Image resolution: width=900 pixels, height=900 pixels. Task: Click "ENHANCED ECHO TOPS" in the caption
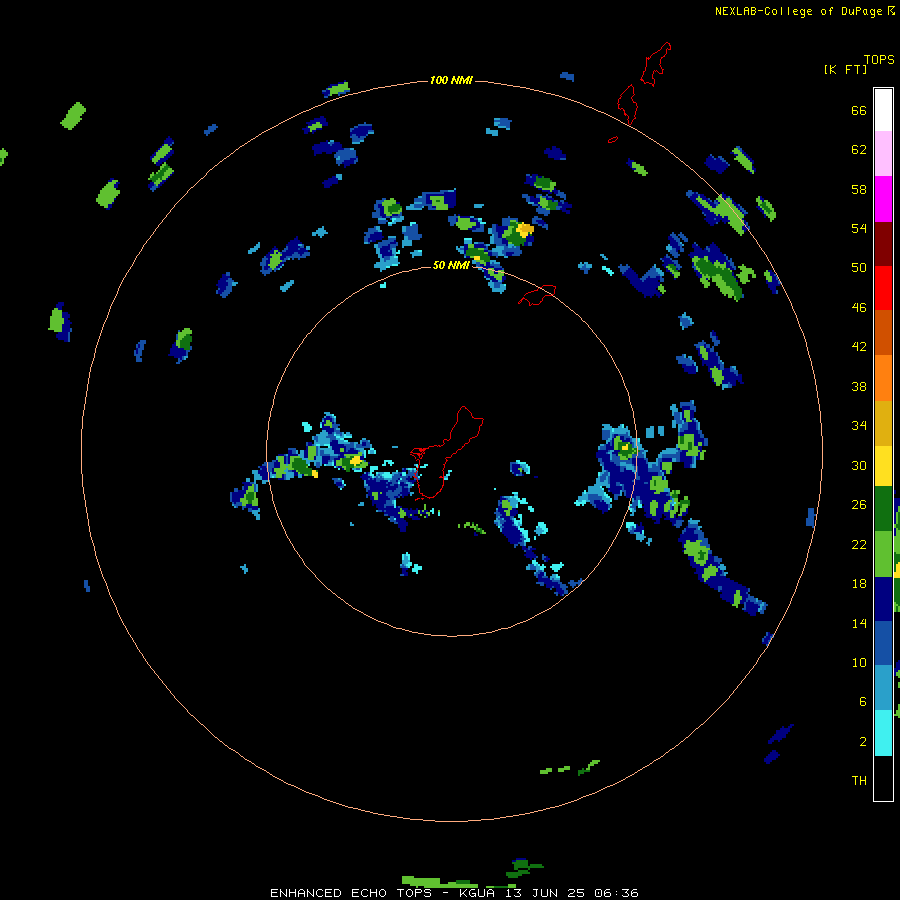click(351, 893)
